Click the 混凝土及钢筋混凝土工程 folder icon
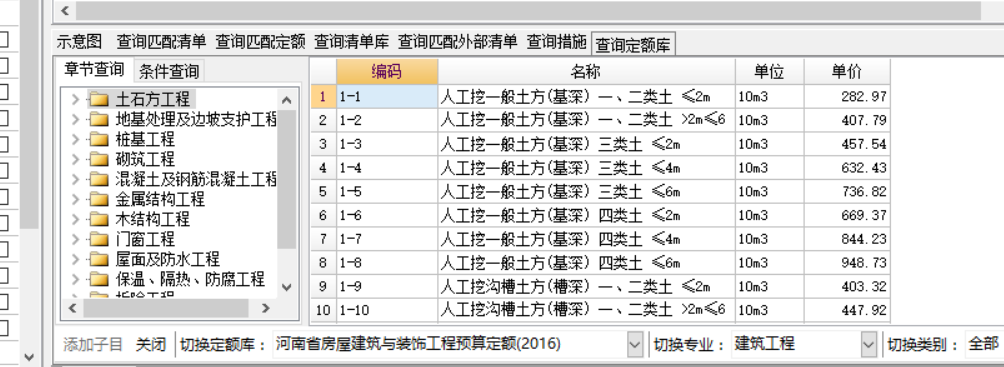 [x=99, y=179]
